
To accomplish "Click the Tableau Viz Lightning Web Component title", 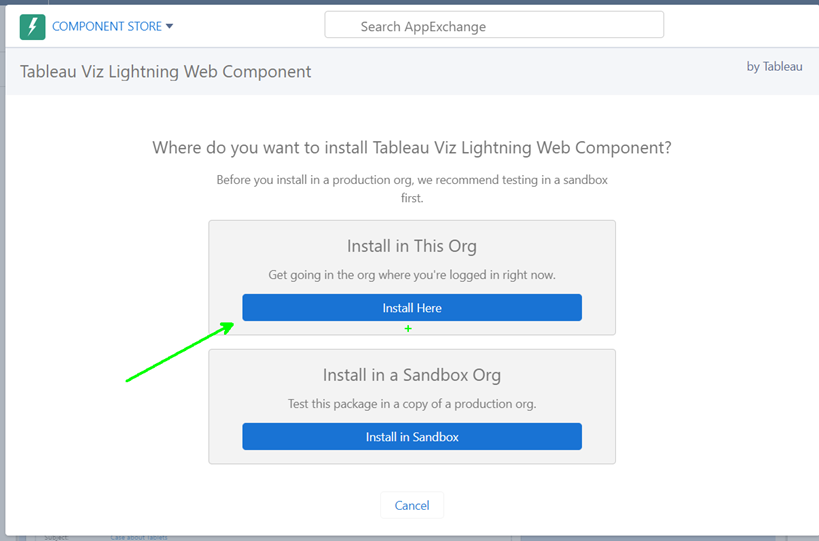I will pyautogui.click(x=166, y=72).
